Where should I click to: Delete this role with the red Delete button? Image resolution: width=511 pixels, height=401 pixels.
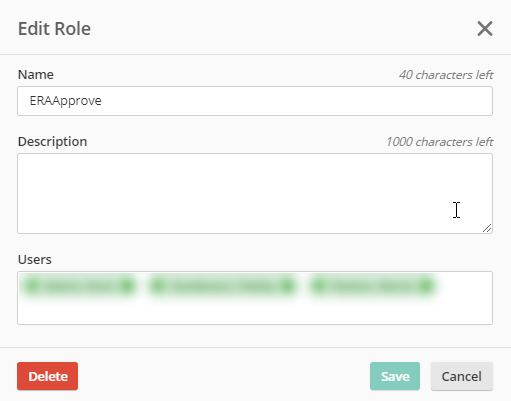point(48,376)
